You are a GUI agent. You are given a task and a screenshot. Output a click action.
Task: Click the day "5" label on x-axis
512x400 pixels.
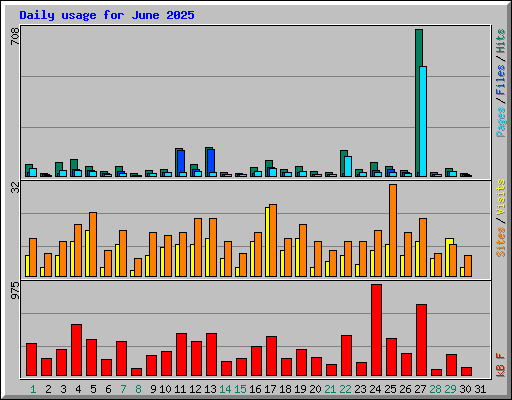pyautogui.click(x=93, y=389)
